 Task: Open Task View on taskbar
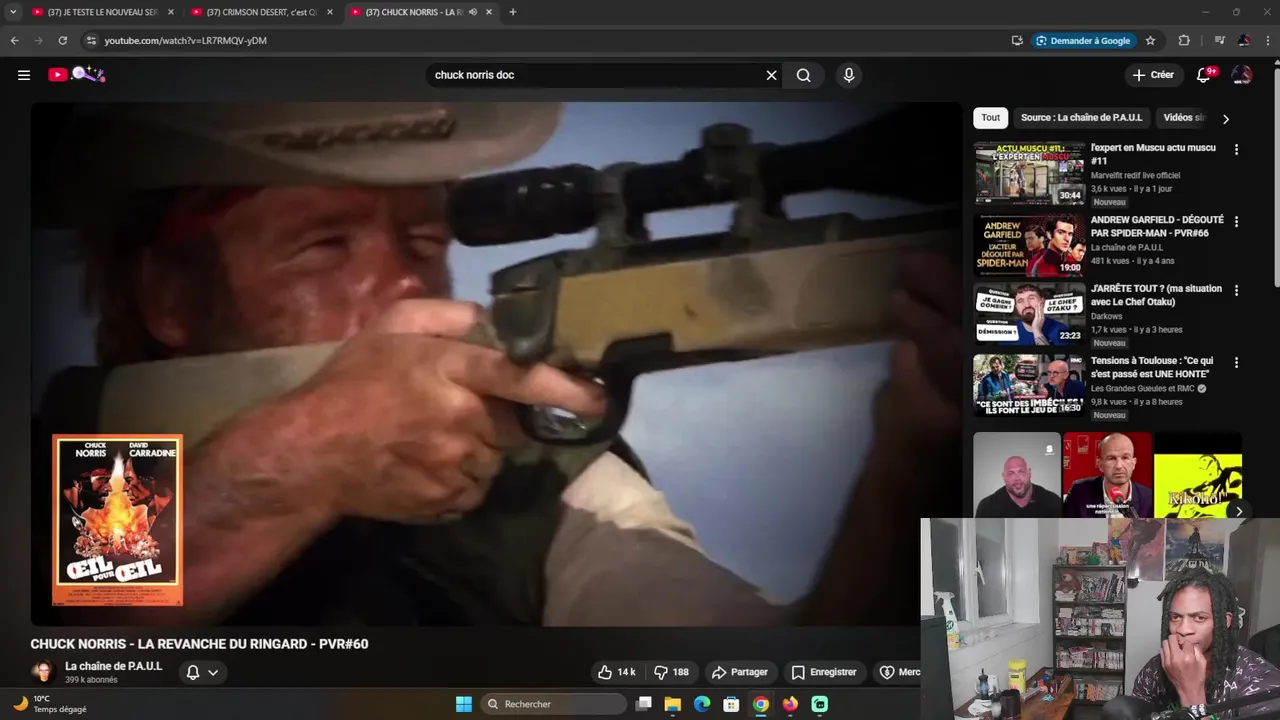(644, 704)
